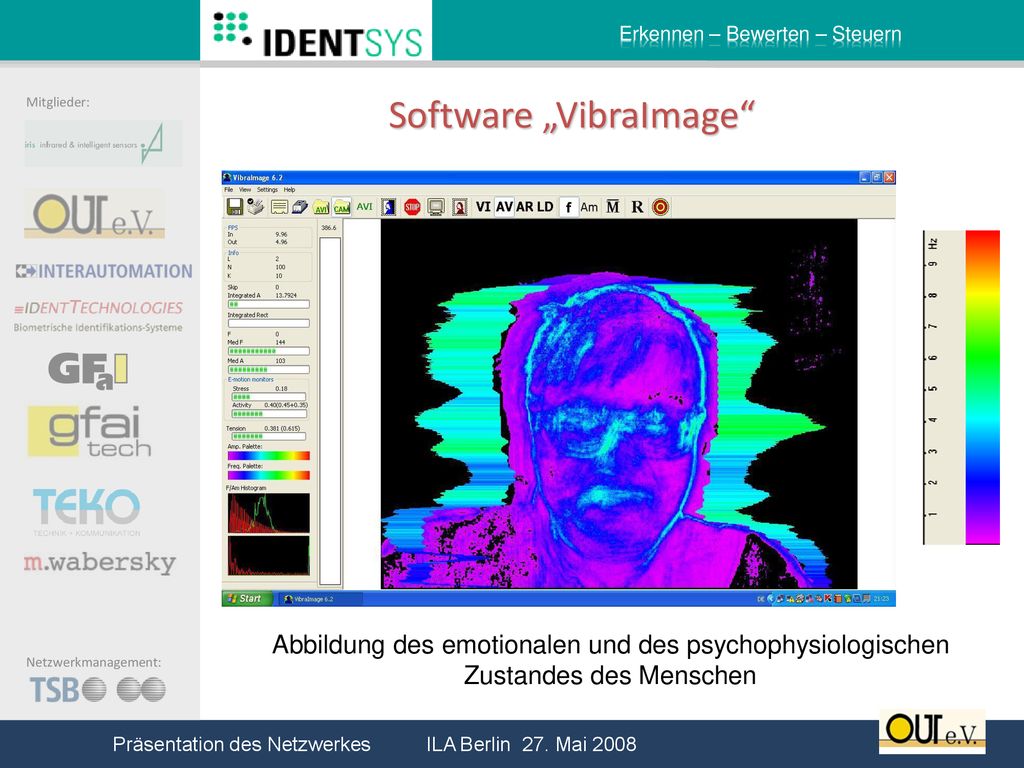1024x768 pixels.
Task: Click the Med A value 103
Action: point(280,360)
